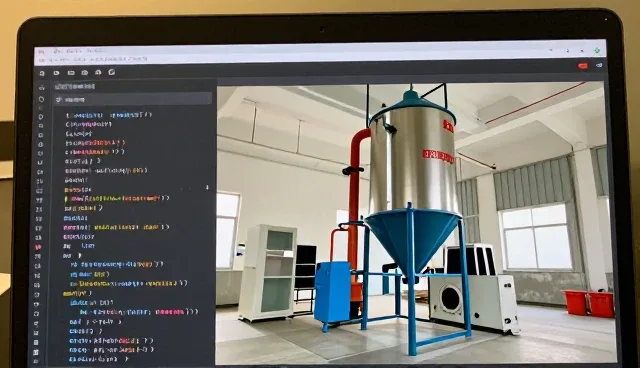Click the circle icon near the sidebar's top

click(x=41, y=99)
